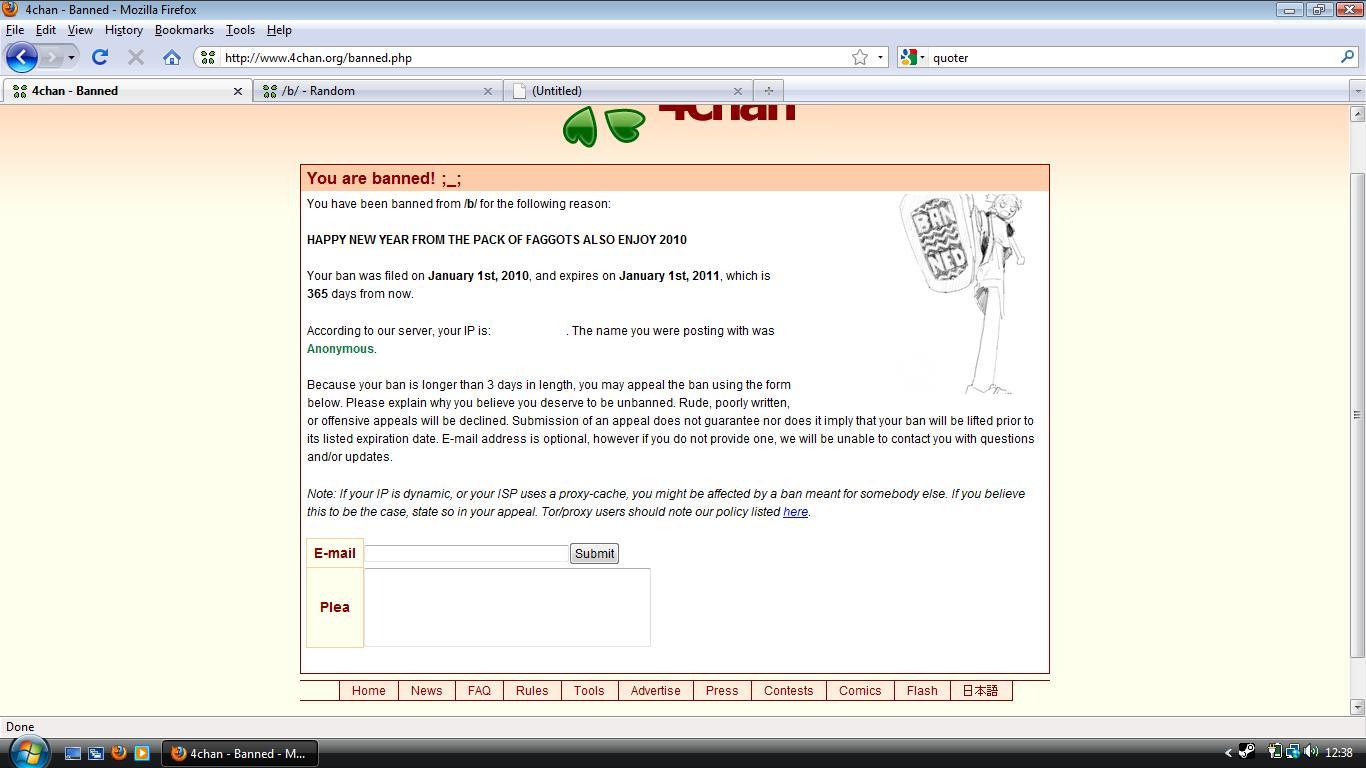This screenshot has width=1366, height=768.
Task: Open the Bookmarks menu
Action: tap(184, 30)
